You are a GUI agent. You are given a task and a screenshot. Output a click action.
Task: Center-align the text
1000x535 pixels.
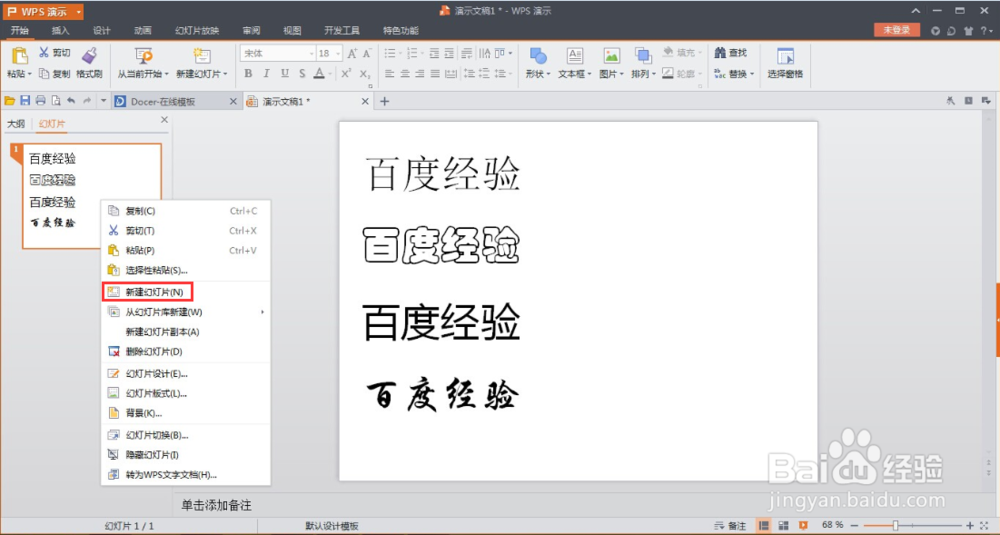click(405, 74)
